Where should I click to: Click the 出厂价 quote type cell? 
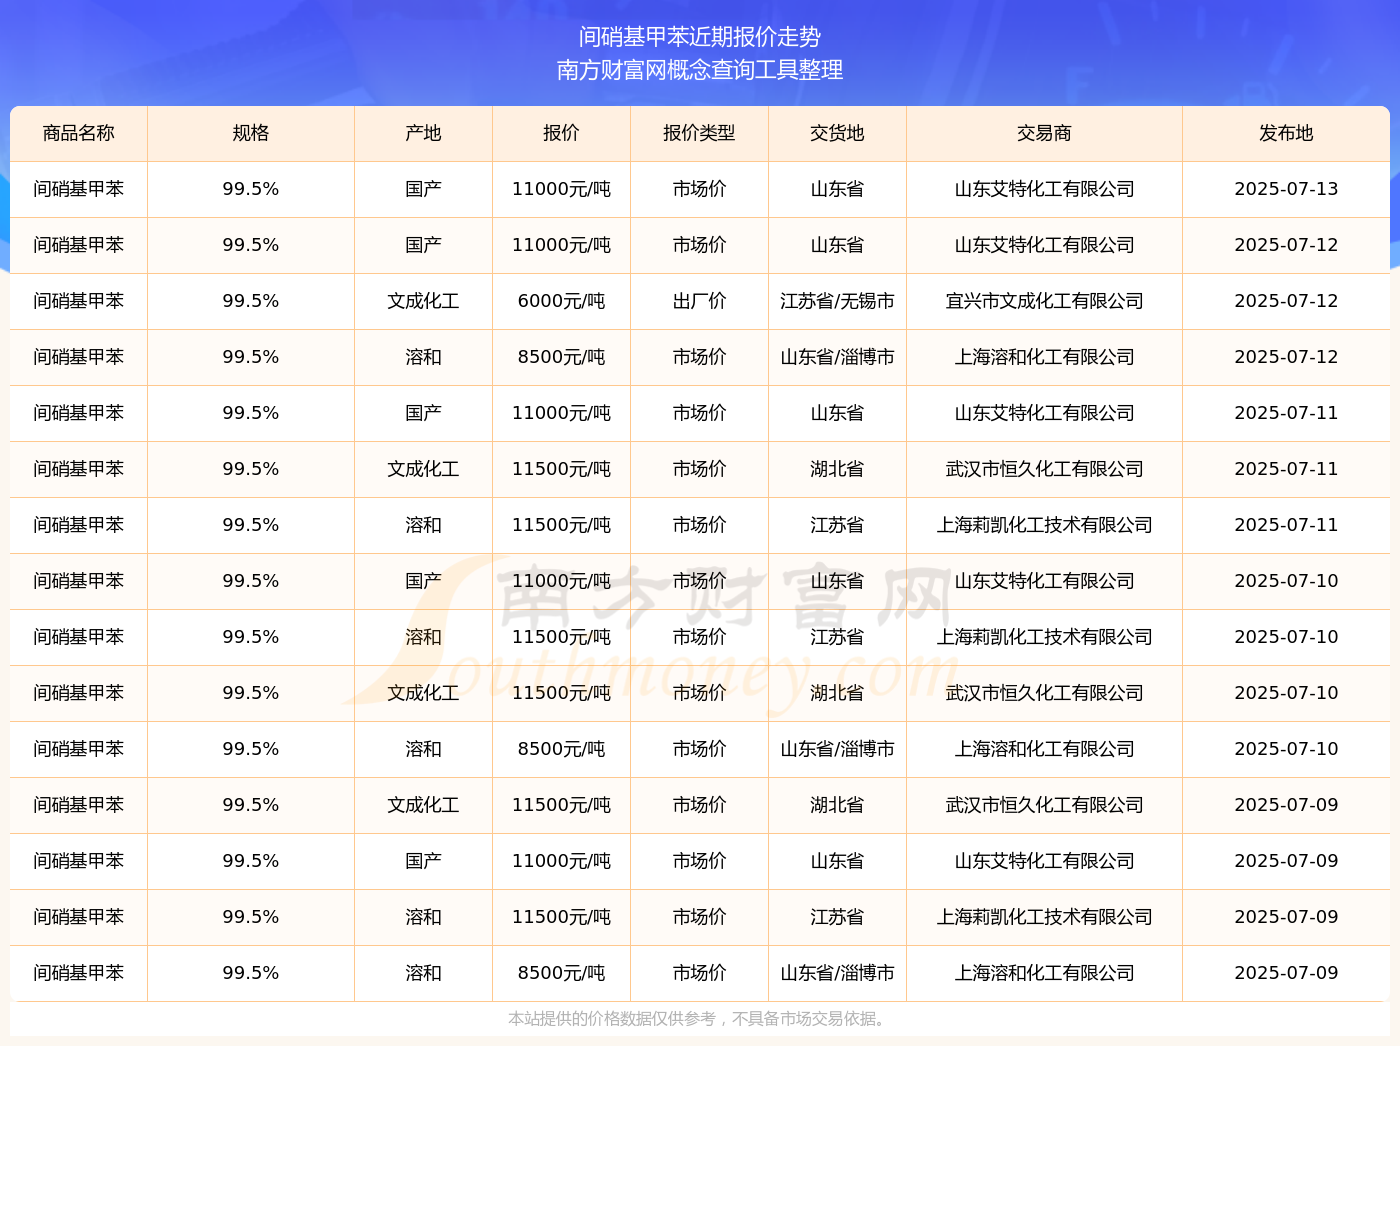coord(699,301)
